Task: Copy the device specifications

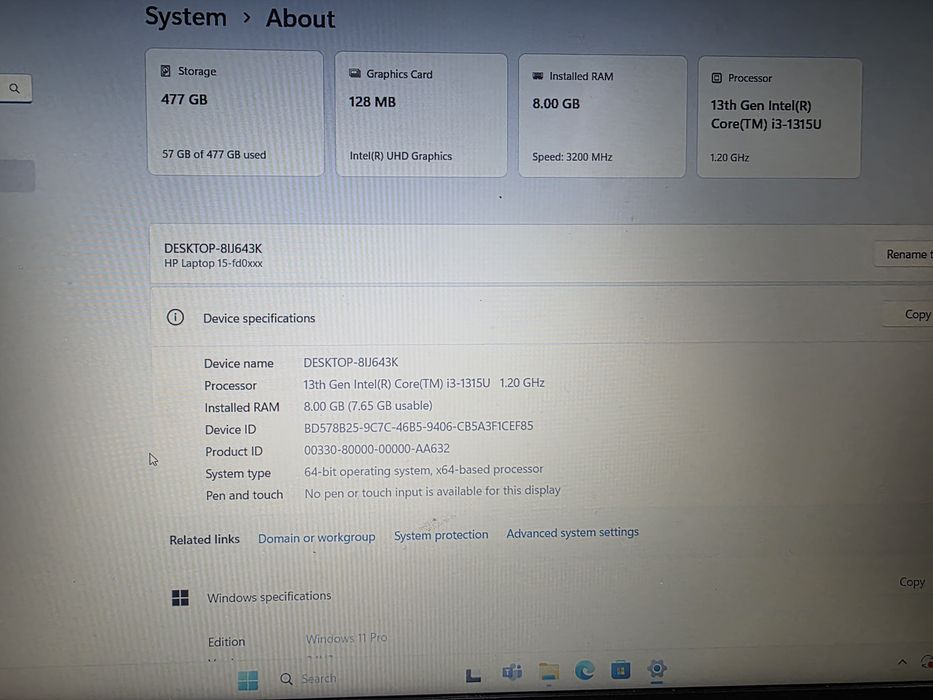Action: pos(909,314)
